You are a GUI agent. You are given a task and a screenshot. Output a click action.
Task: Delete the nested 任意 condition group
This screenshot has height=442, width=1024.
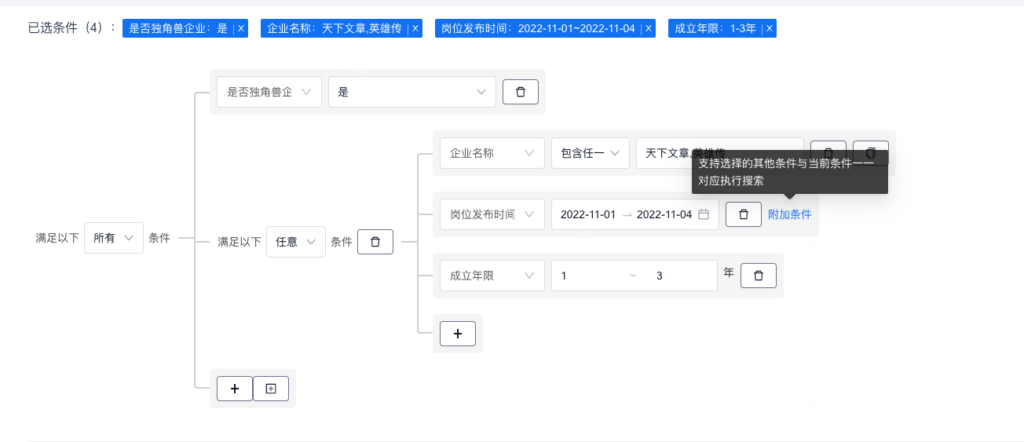click(375, 241)
